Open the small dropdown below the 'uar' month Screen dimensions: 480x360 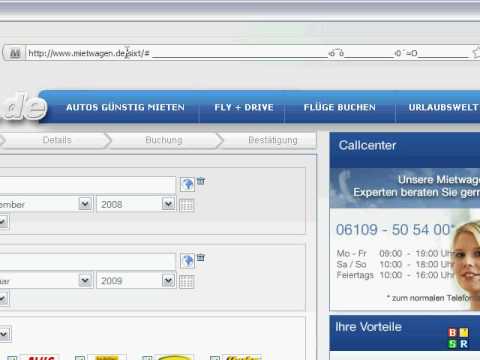pyautogui.click(x=4, y=298)
